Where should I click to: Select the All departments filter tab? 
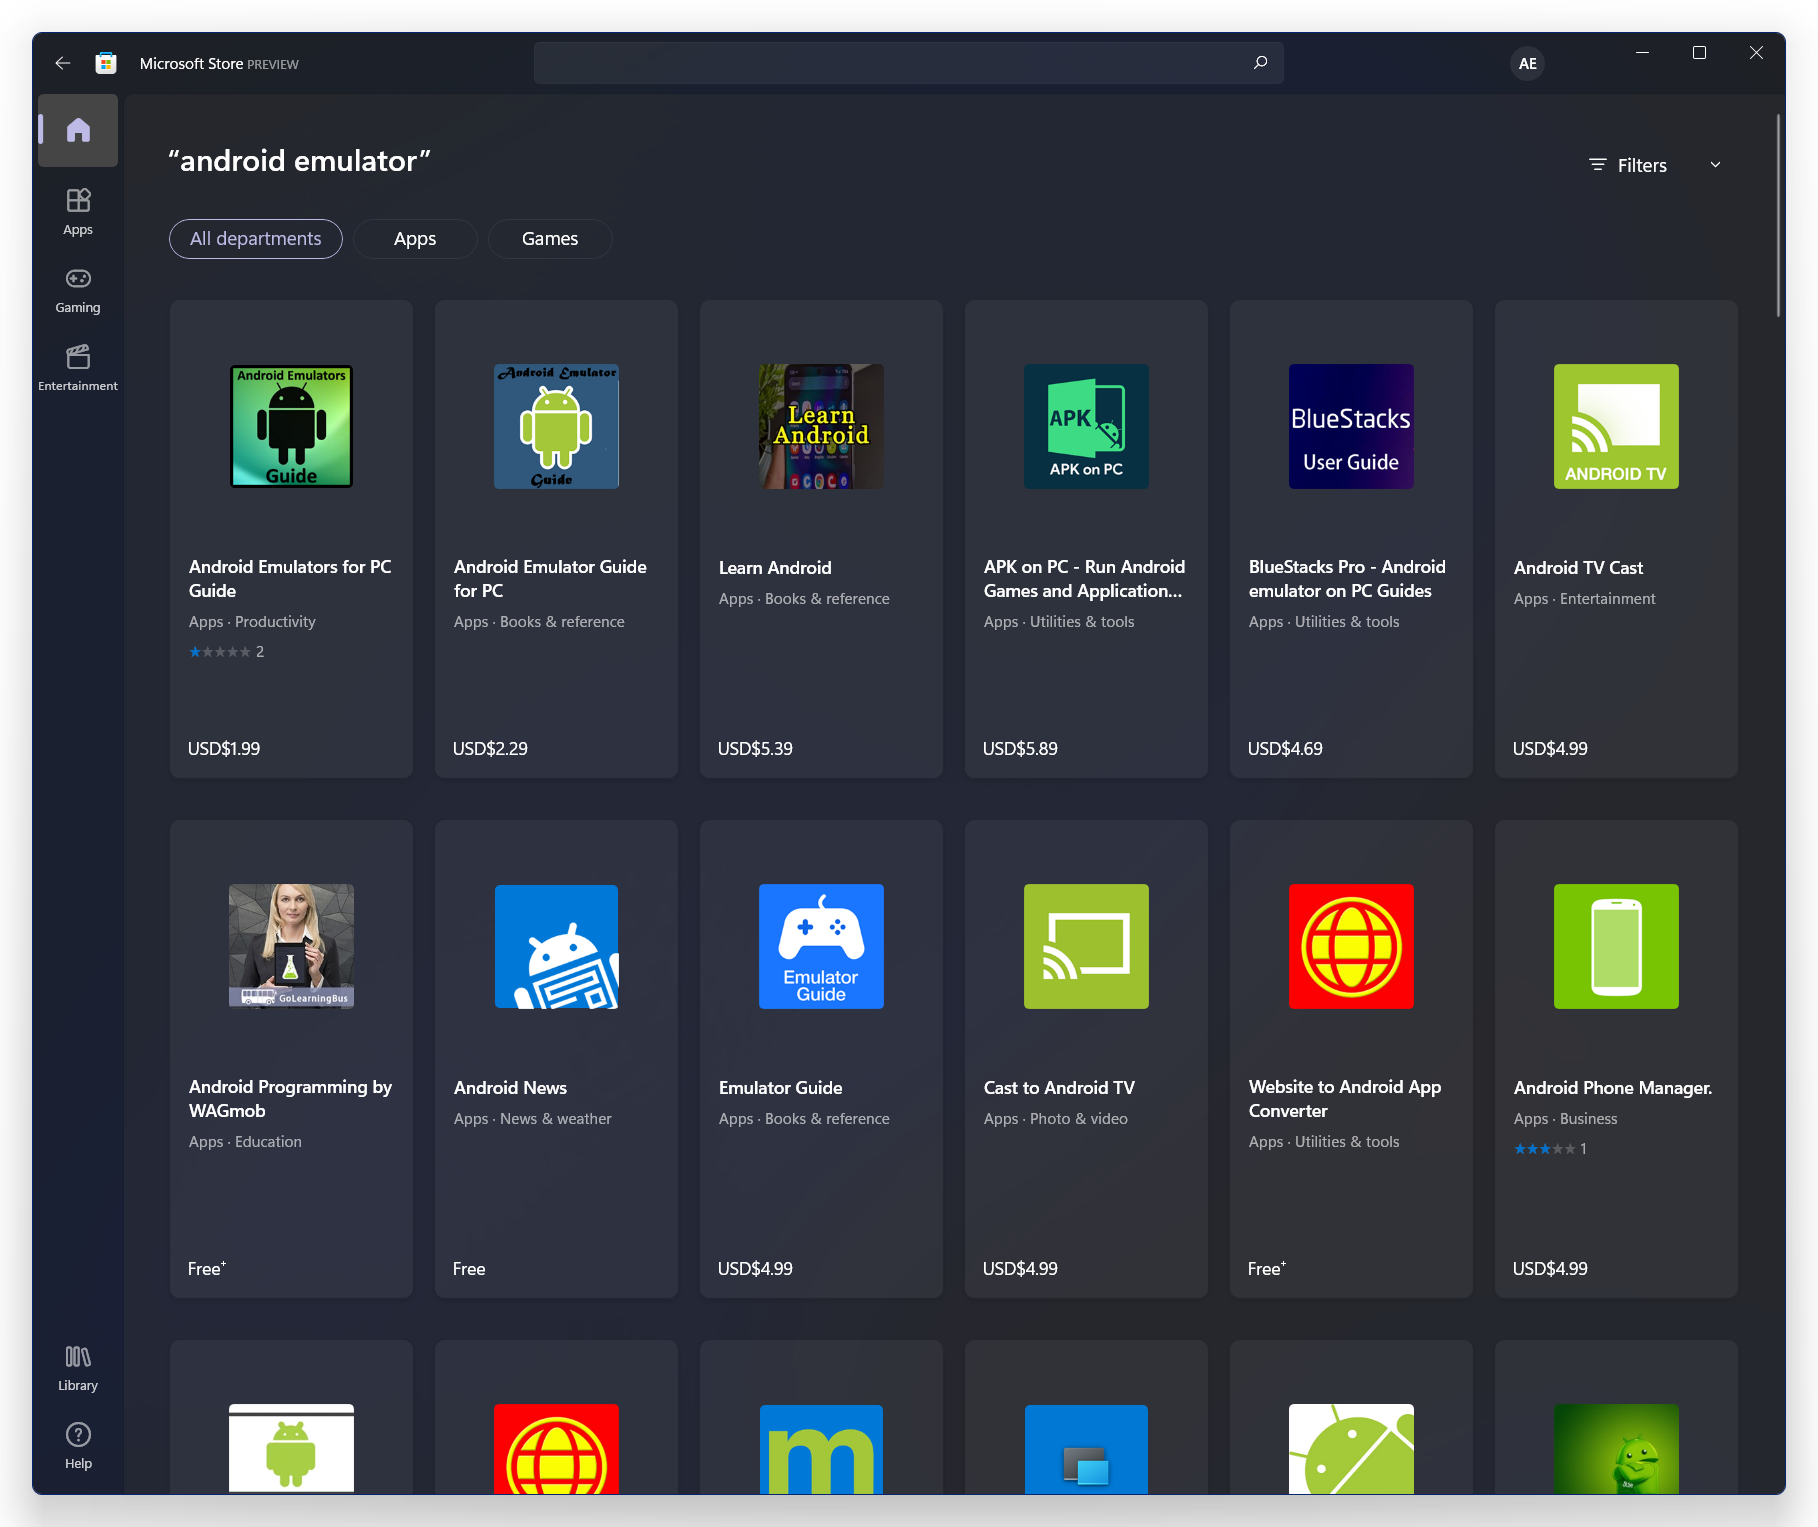point(256,239)
